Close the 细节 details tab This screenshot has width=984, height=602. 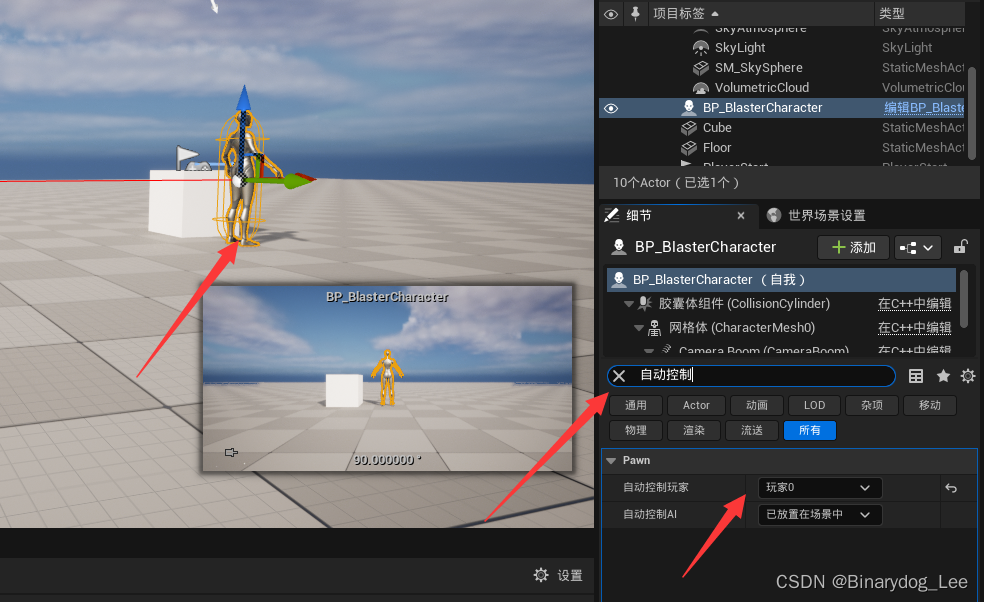click(x=741, y=216)
